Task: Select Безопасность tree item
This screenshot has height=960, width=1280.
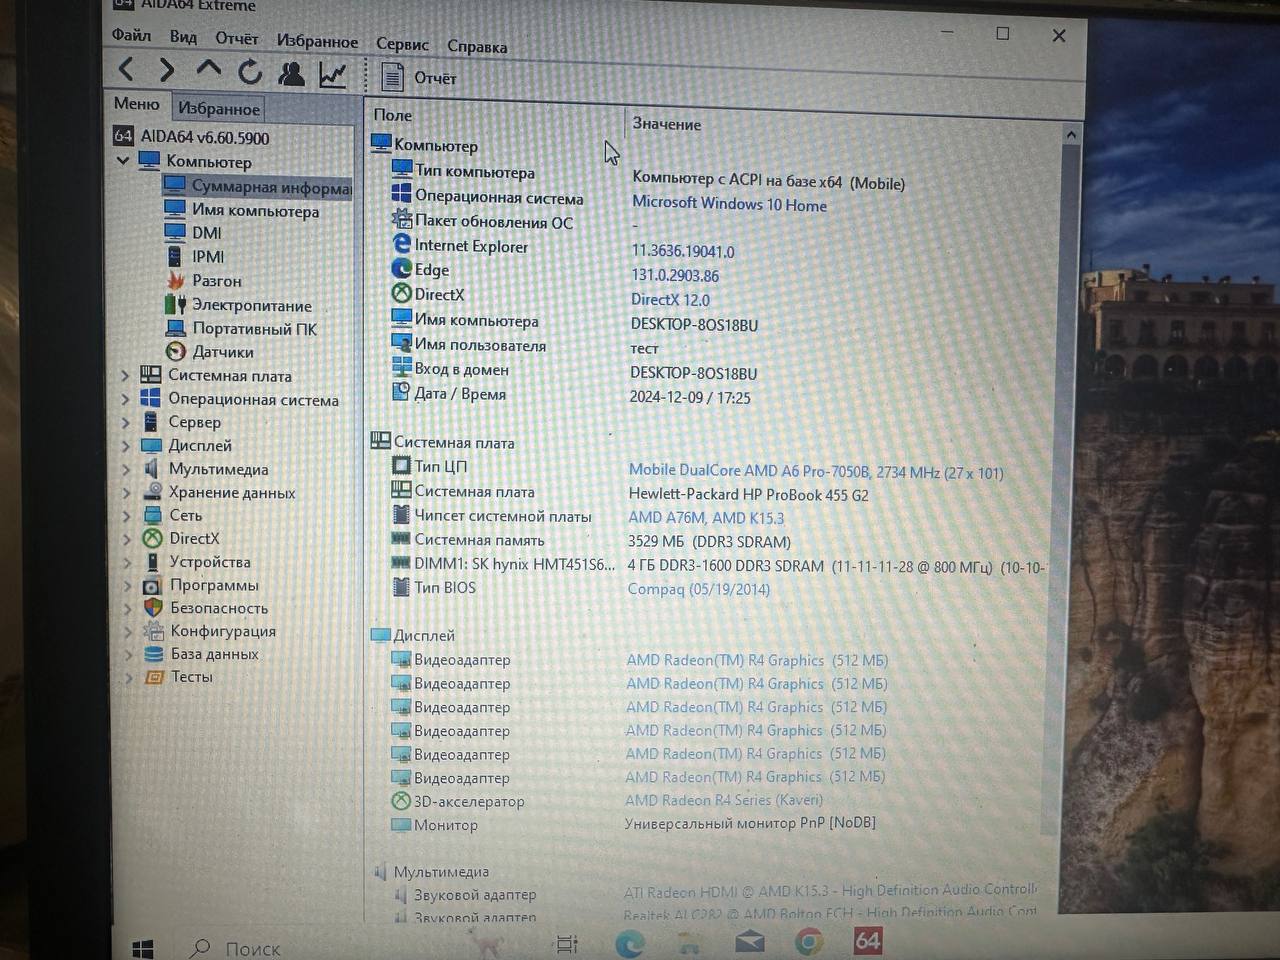Action: point(206,608)
